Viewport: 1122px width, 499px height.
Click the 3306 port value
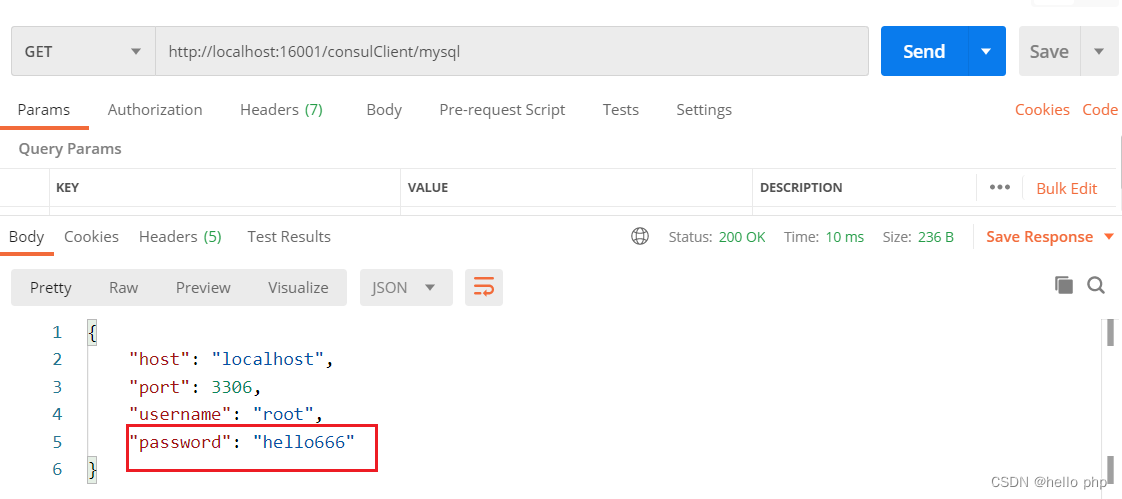pyautogui.click(x=232, y=387)
